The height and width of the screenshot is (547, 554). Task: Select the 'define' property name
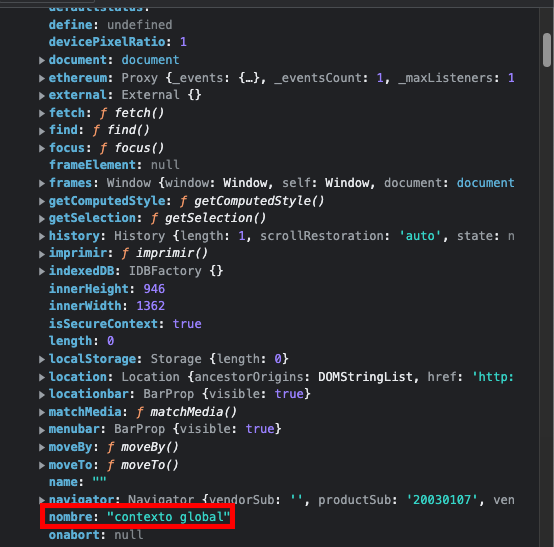pos(71,25)
